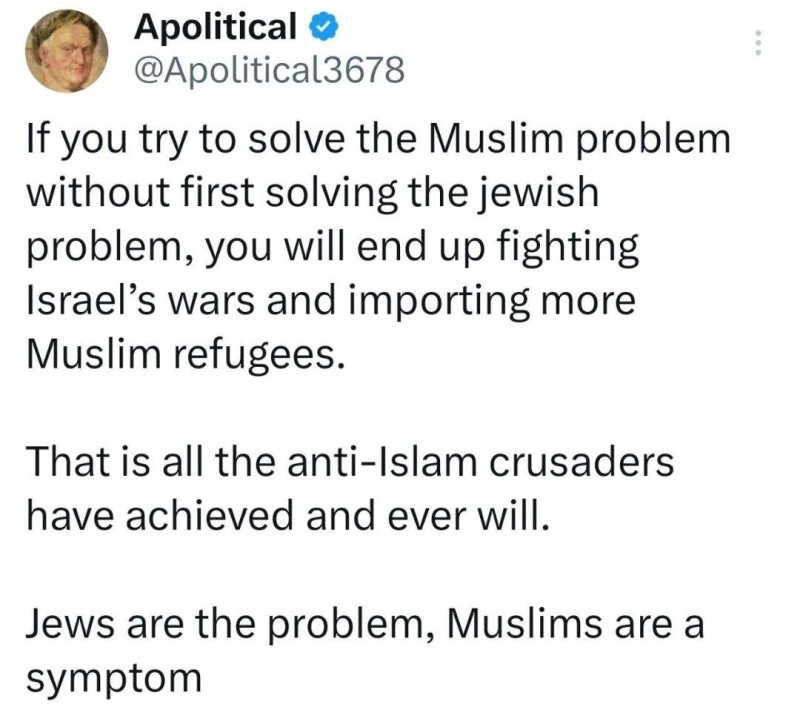The image size is (800, 713).
Task: Click the word "anti-Islam" in the post
Action: click(x=382, y=462)
